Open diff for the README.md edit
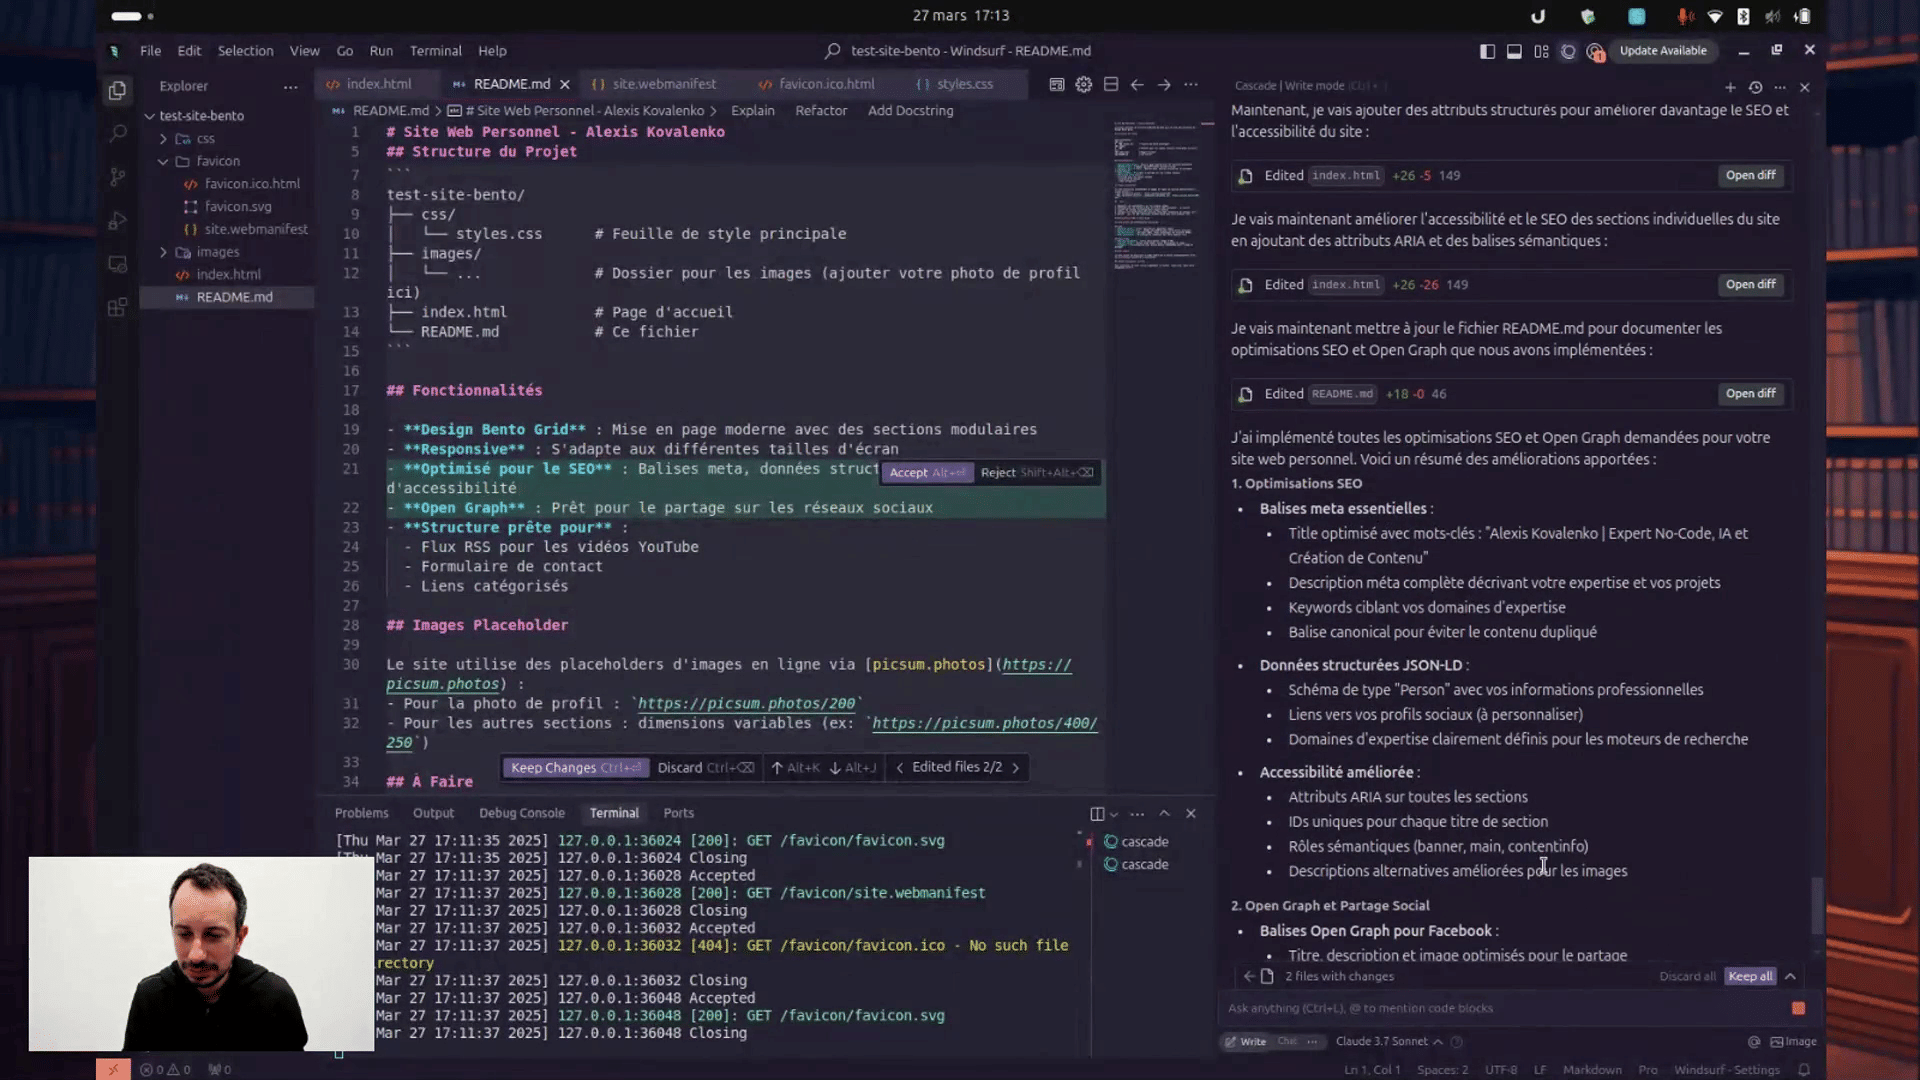Viewport: 1920px width, 1080px height. (1750, 394)
